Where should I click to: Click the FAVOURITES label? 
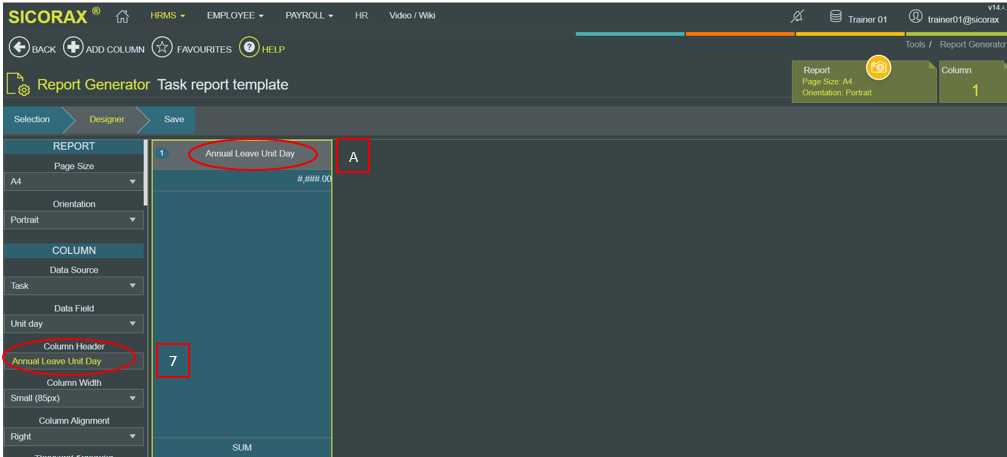(x=204, y=49)
